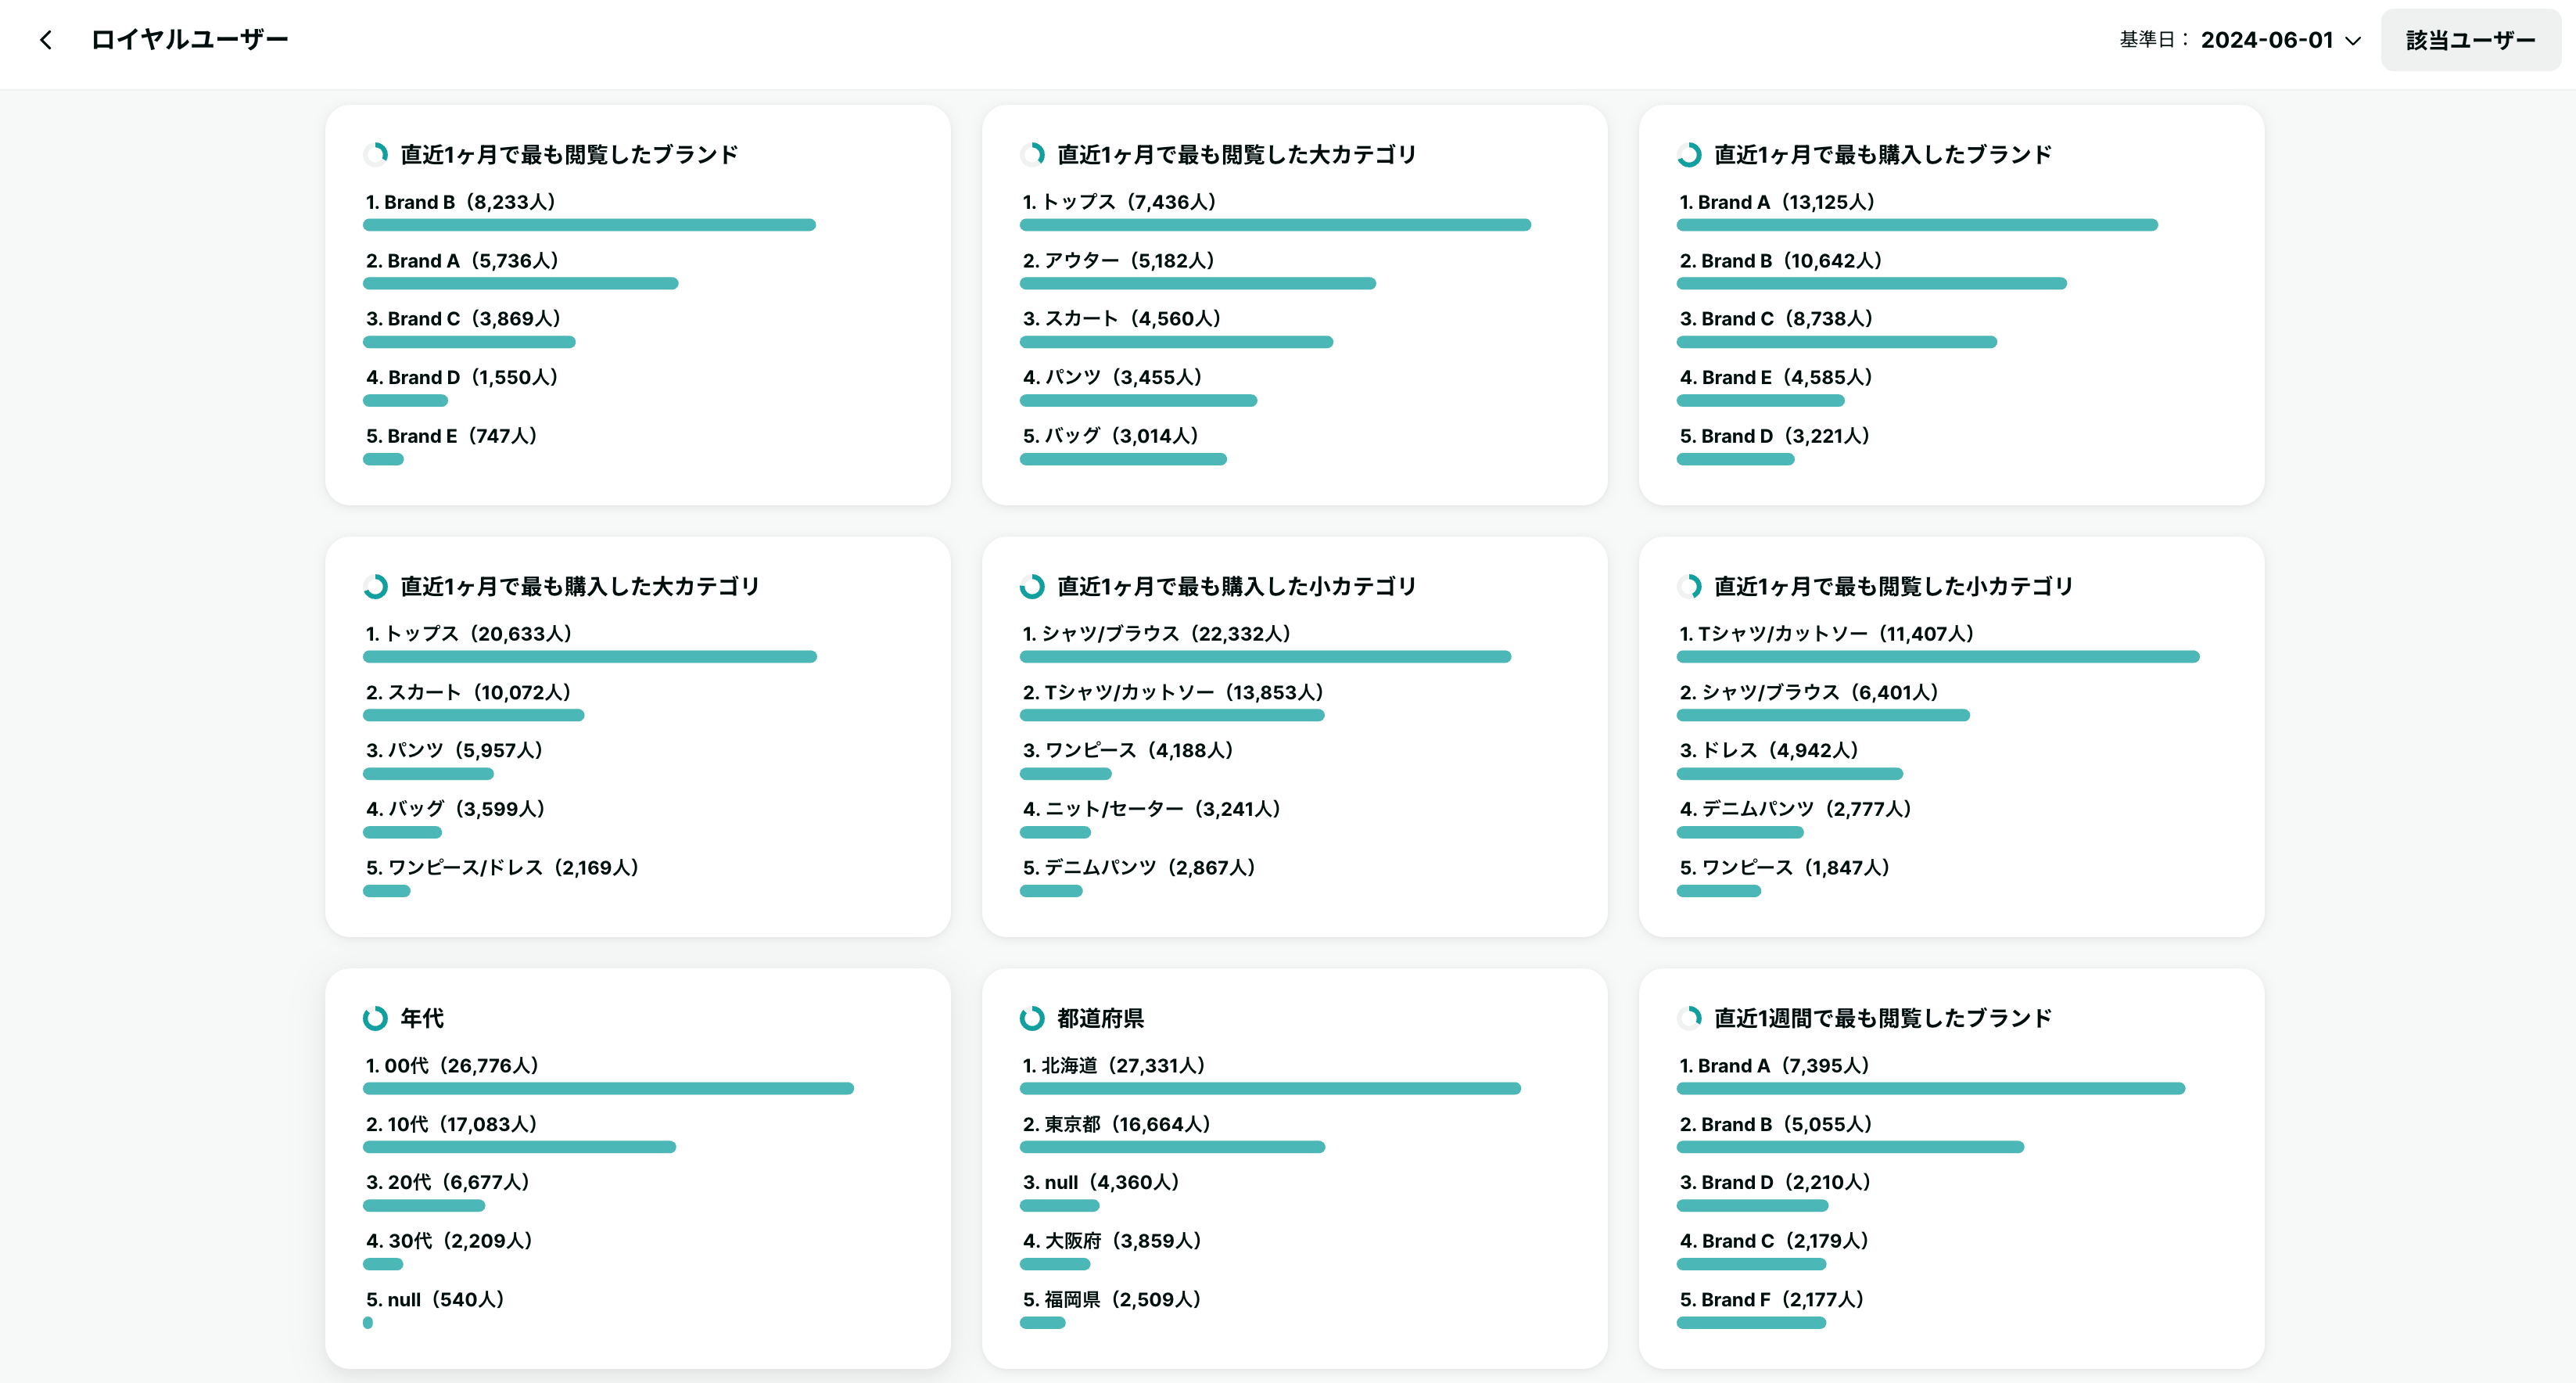Select the 北海道 (27,331人) prefecture row
Screen dimensions: 2576x1383
pos(1113,1065)
